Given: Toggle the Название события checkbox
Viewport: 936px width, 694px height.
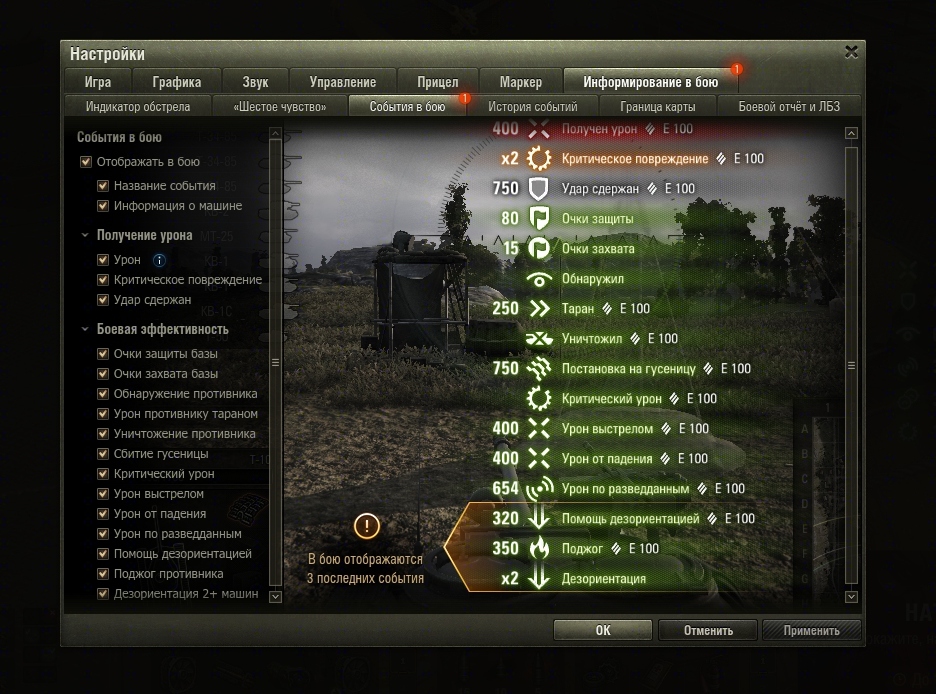Looking at the screenshot, I should 103,186.
